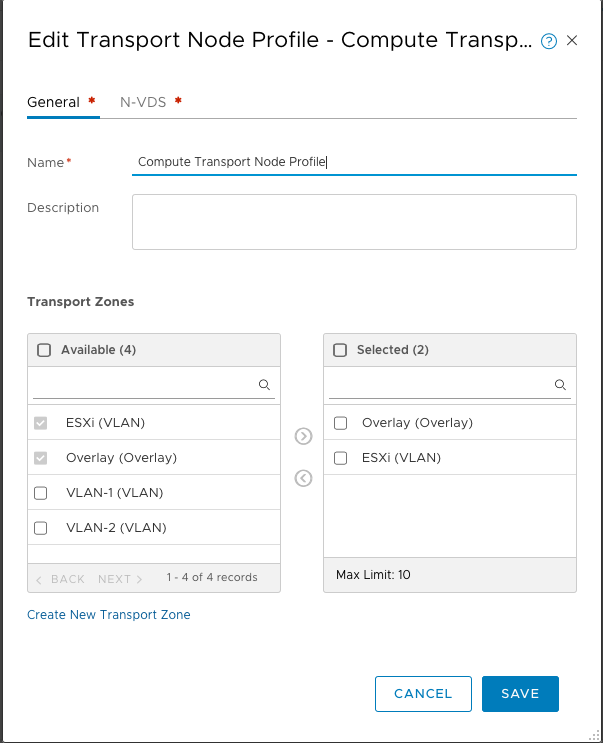Open the Create New Transport Zone link
Image resolution: width=603 pixels, height=743 pixels.
[x=109, y=614]
